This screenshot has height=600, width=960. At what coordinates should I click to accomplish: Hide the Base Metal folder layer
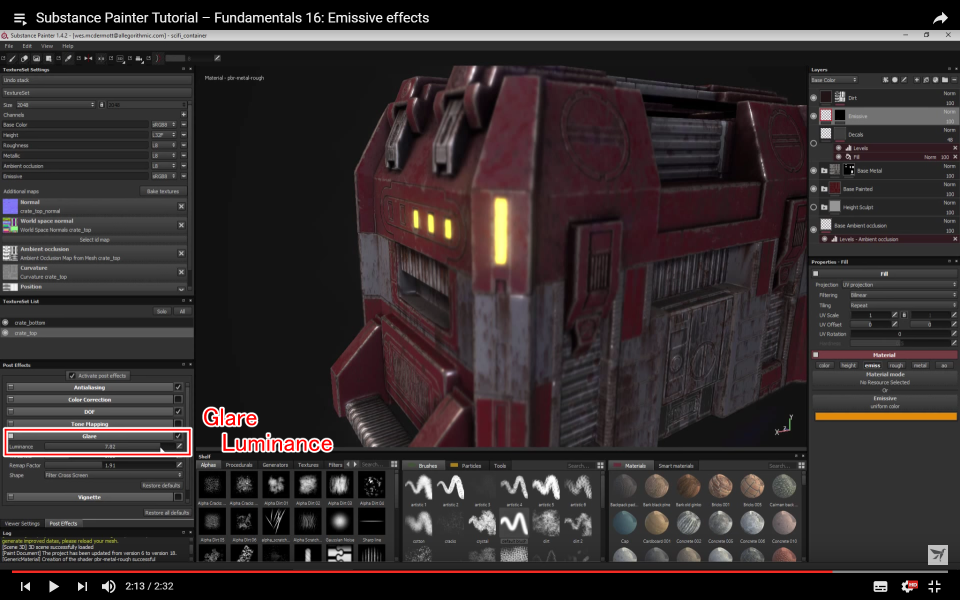click(x=814, y=171)
